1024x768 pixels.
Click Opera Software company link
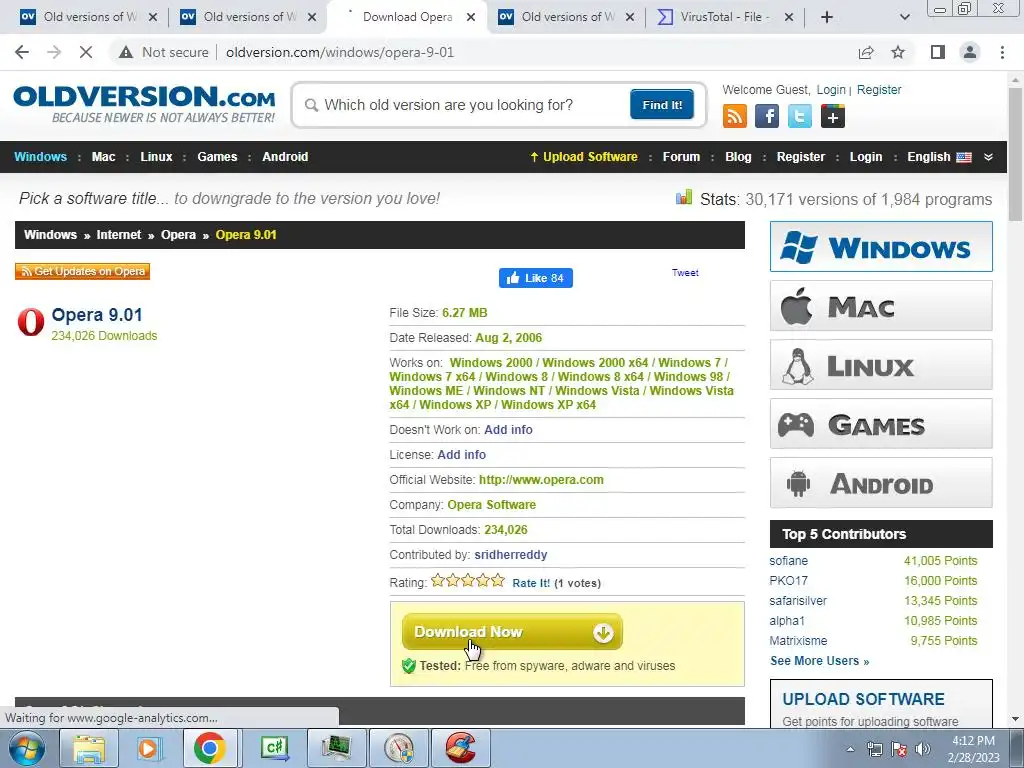491,505
